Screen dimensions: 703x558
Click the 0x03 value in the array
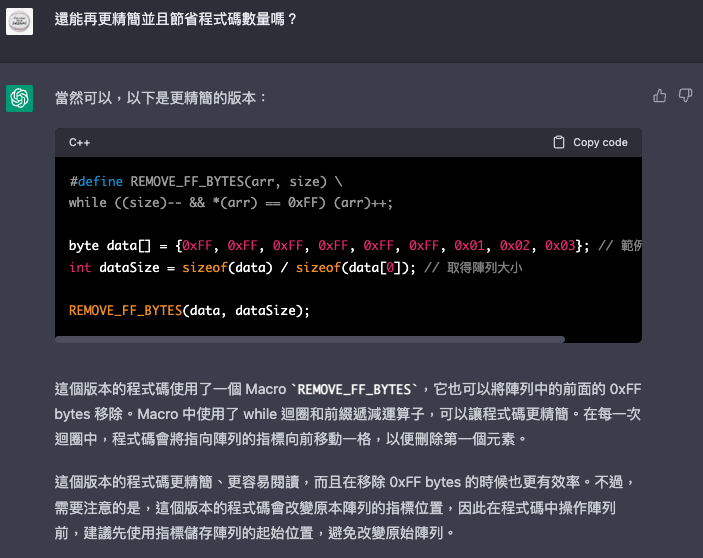tap(560, 246)
